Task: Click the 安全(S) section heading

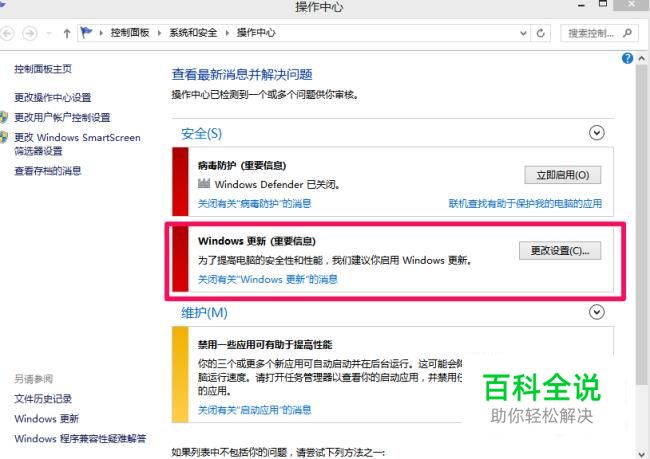Action: tap(201, 134)
